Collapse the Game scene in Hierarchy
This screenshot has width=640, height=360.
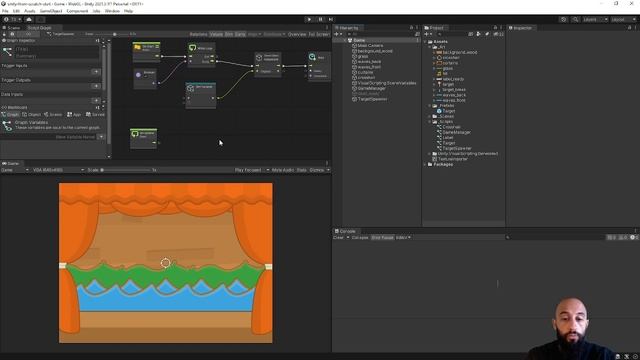point(345,40)
